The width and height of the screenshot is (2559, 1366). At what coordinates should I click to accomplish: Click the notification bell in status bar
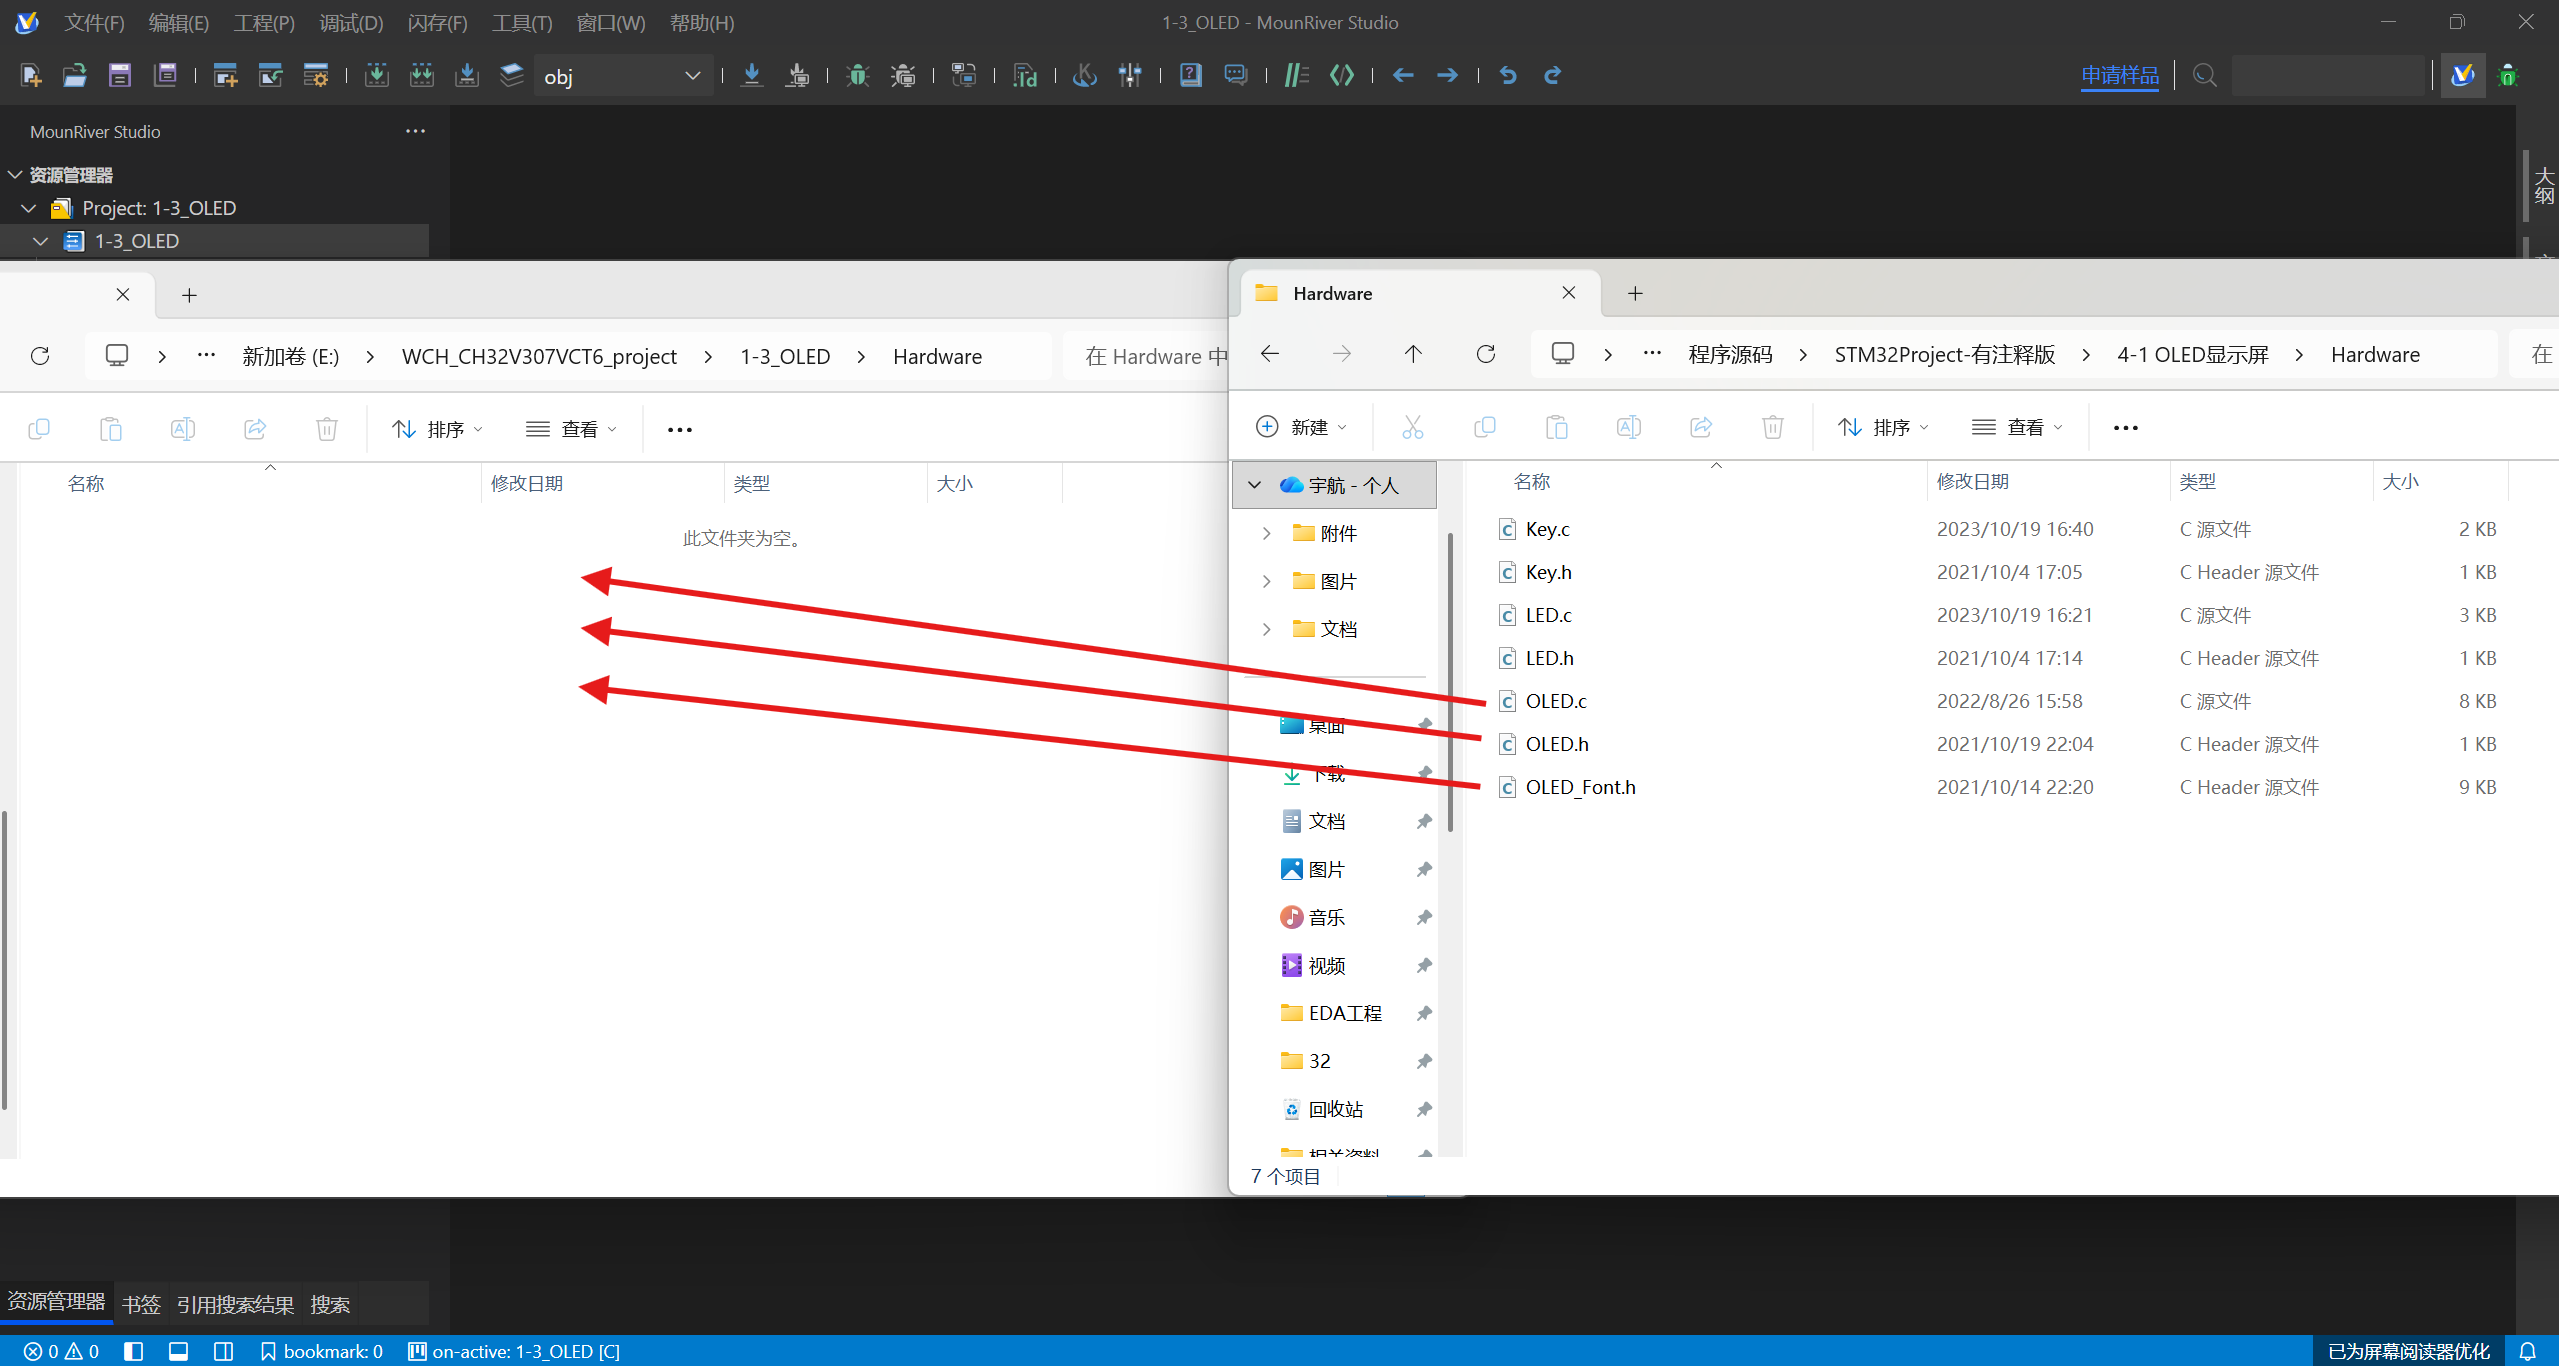pos(2527,1351)
